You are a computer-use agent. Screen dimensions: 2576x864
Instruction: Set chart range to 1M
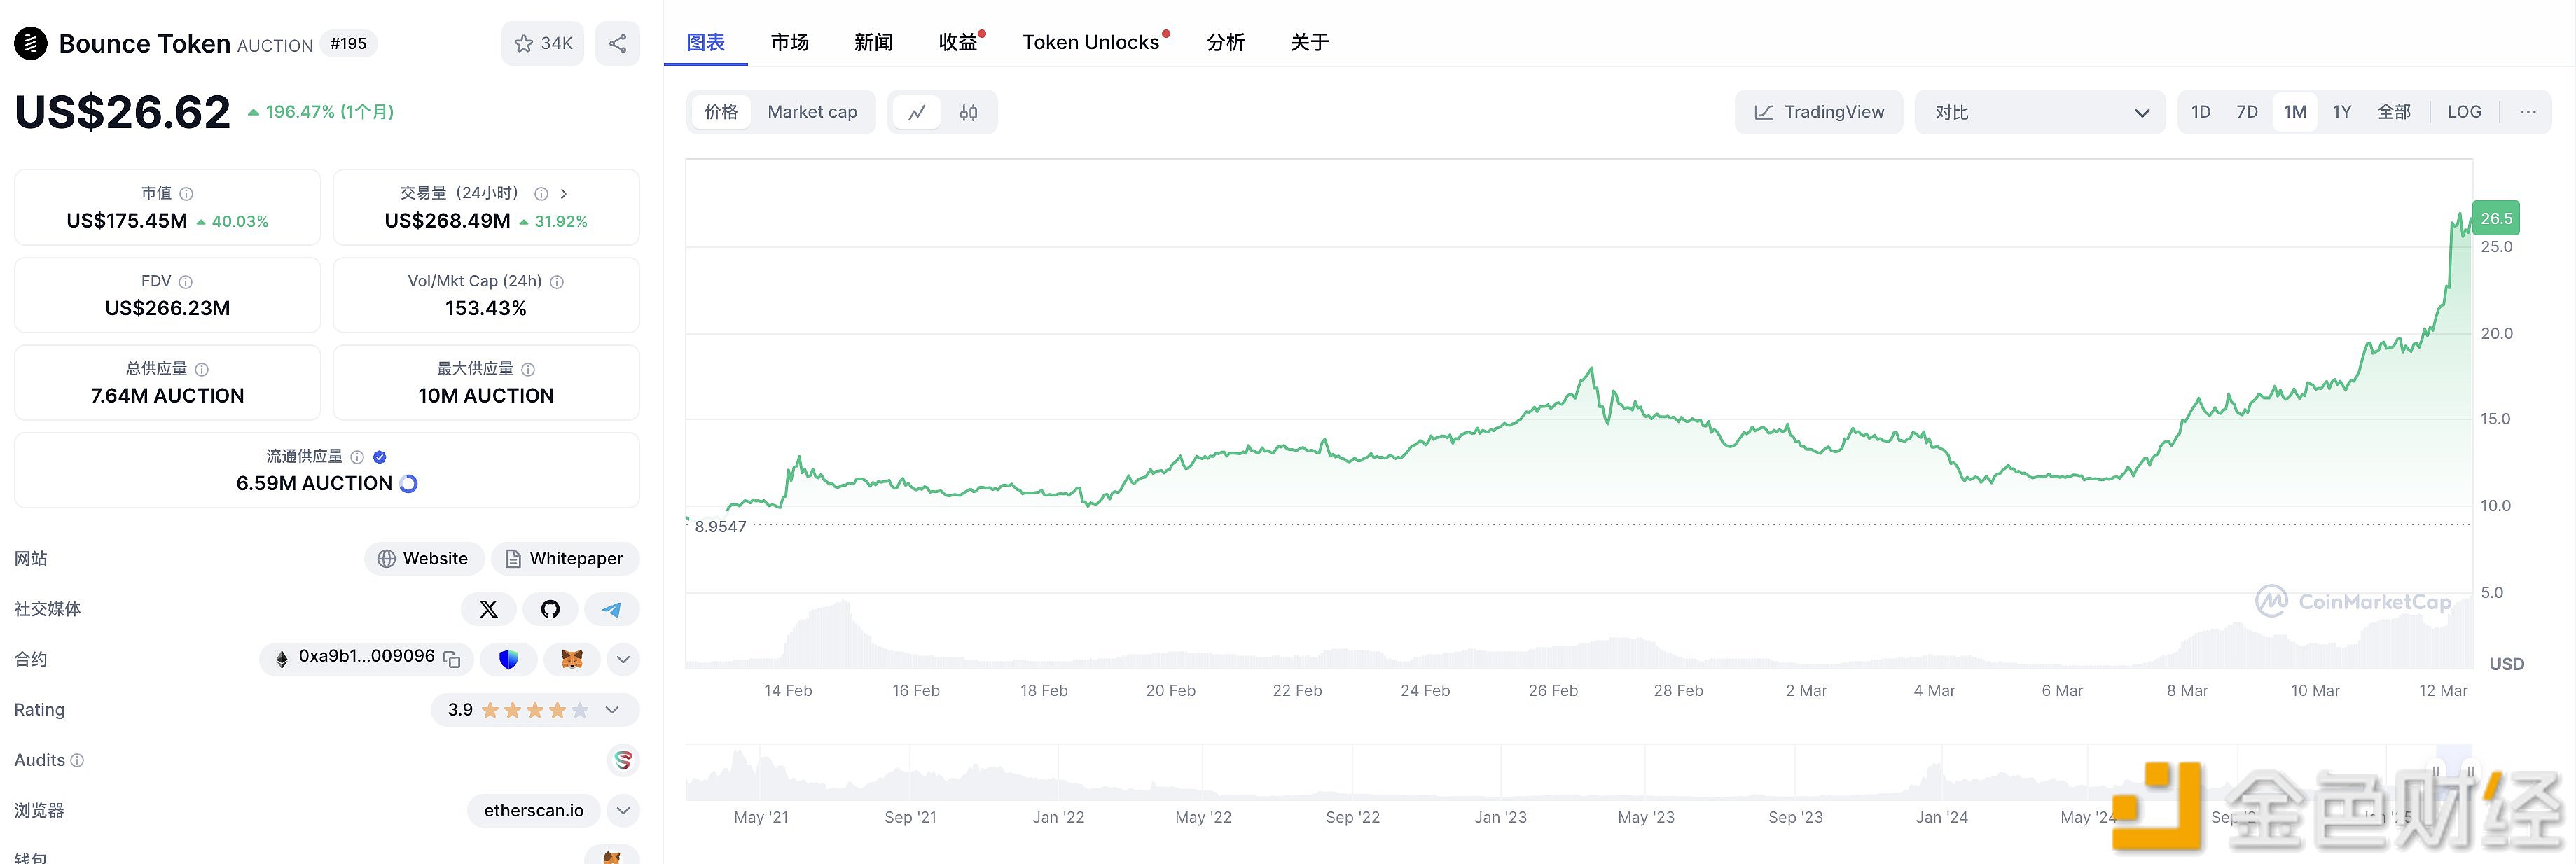(x=2295, y=112)
